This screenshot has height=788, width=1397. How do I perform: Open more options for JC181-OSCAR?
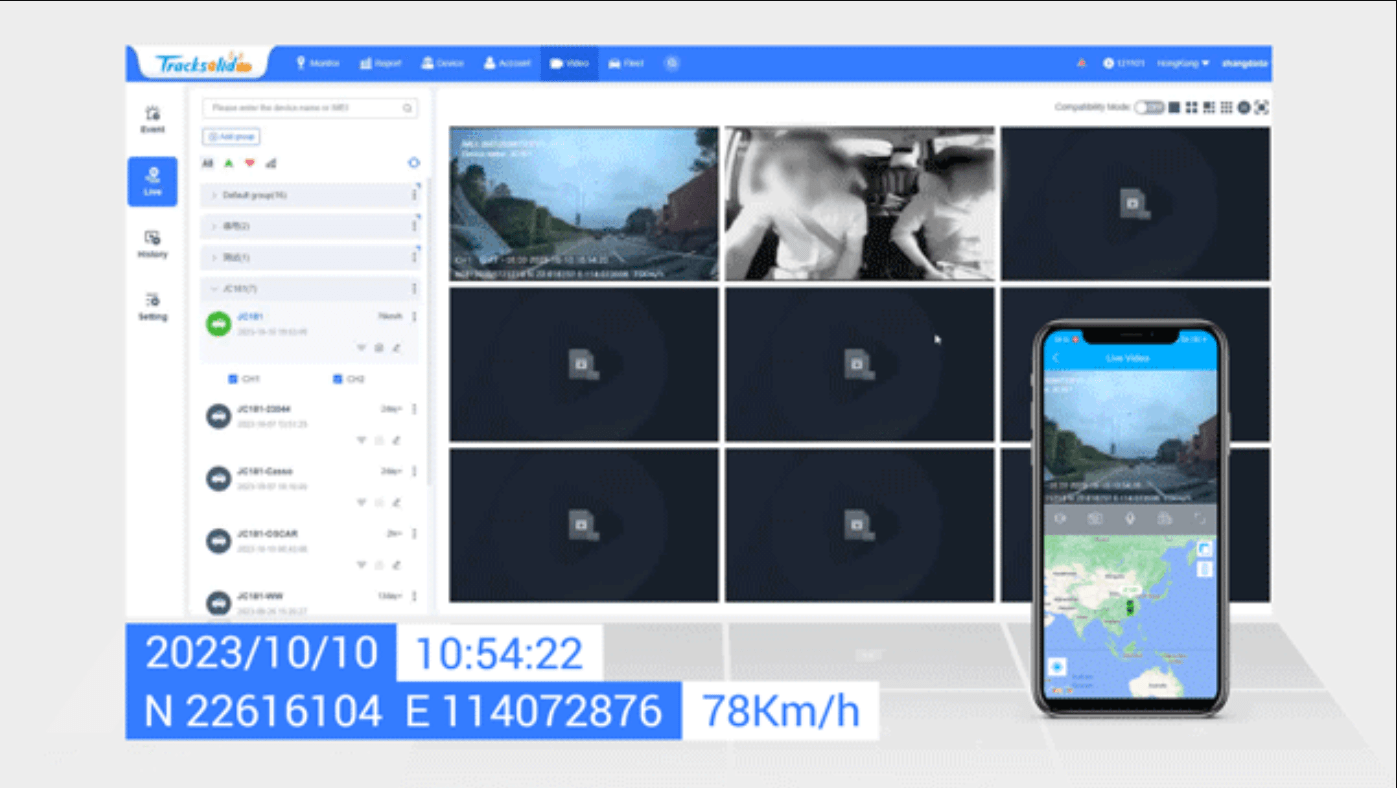coord(414,534)
